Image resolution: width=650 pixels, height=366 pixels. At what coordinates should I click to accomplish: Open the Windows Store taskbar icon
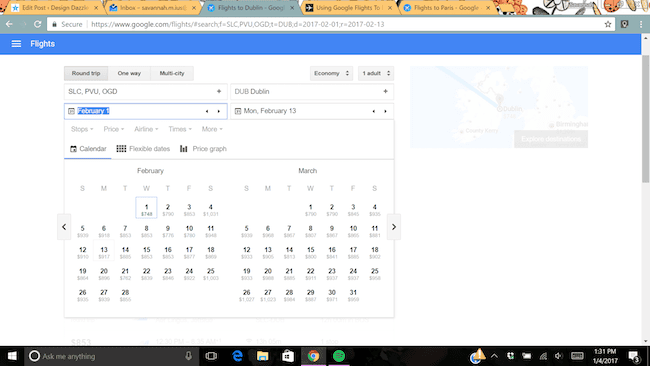point(288,356)
